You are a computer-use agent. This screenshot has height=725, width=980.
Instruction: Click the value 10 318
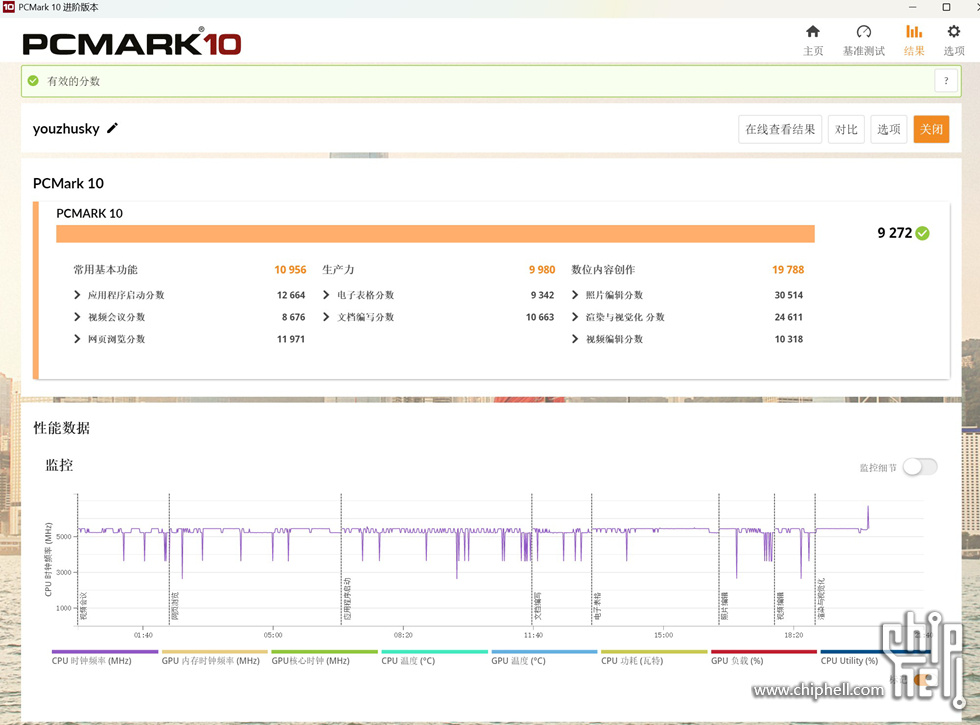789,339
